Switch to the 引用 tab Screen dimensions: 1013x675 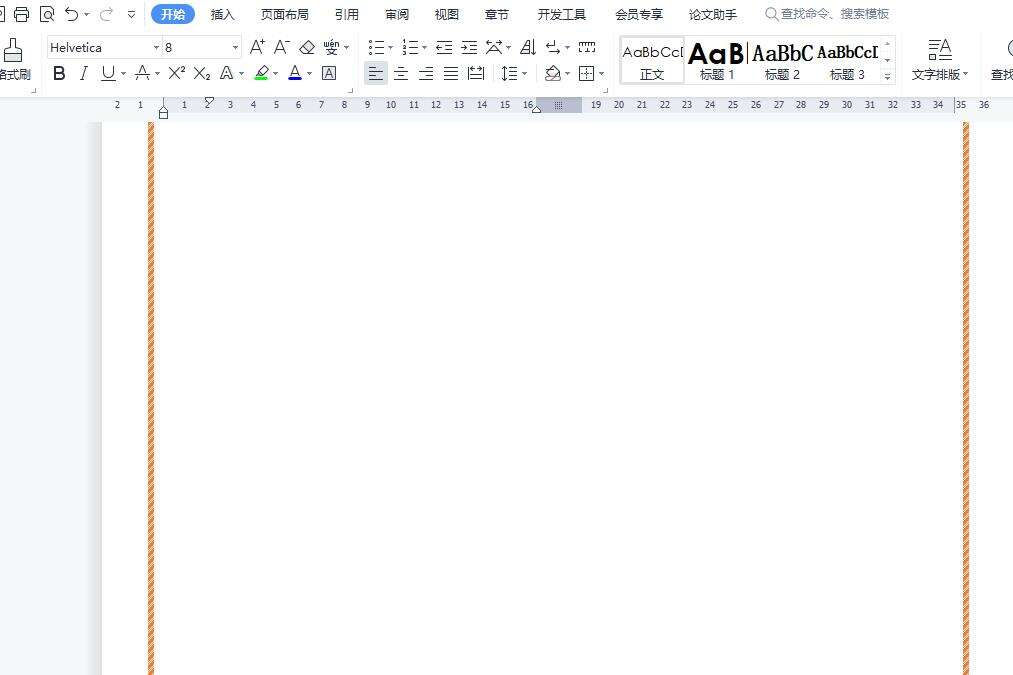(346, 14)
